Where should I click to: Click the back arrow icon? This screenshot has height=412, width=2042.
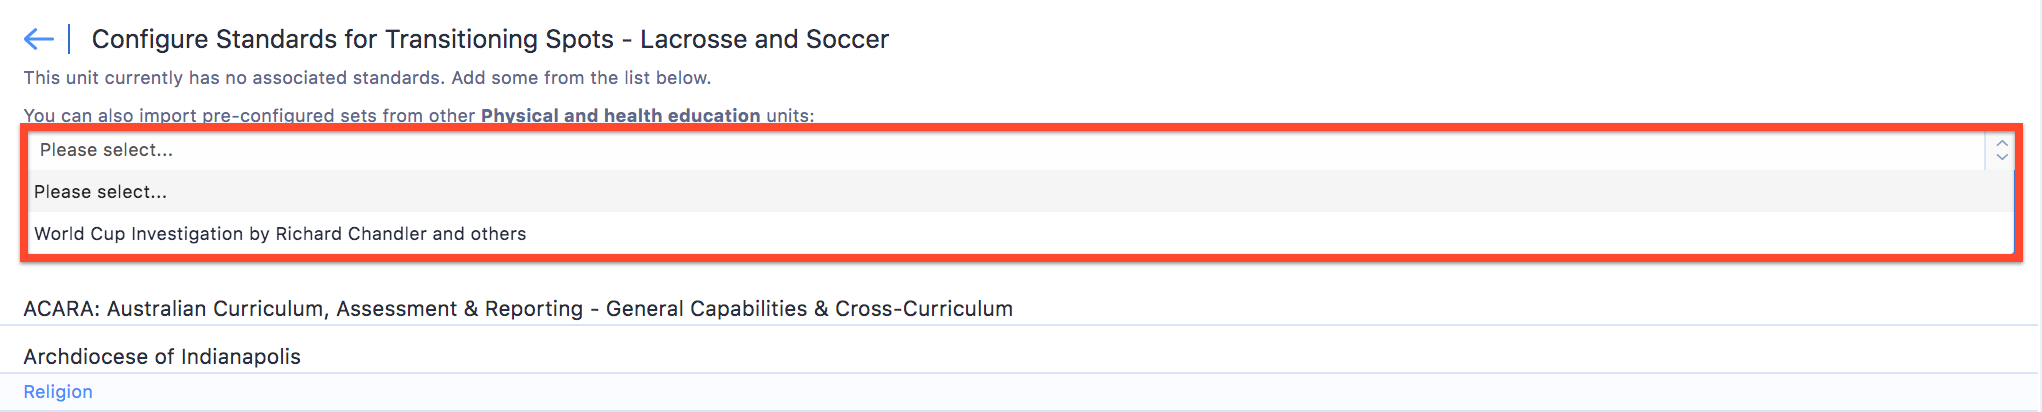click(38, 39)
